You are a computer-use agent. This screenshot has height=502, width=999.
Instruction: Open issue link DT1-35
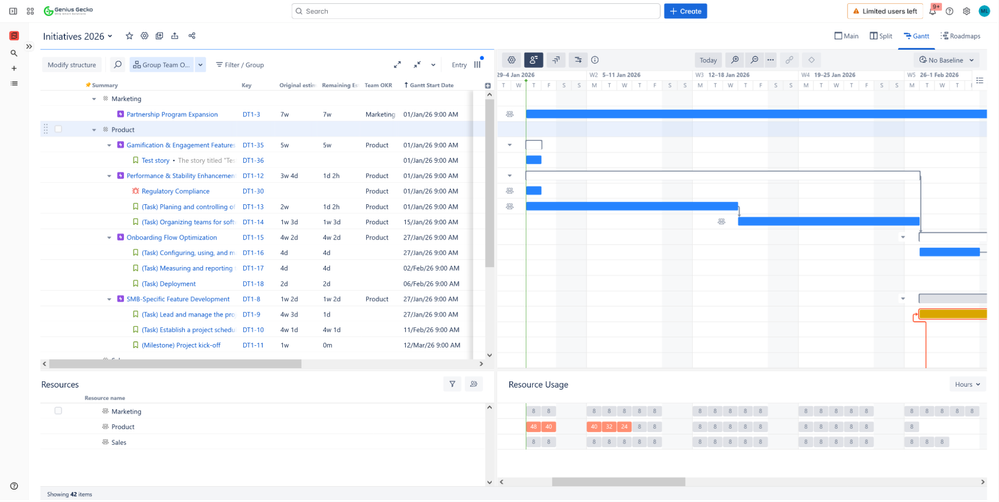(253, 145)
